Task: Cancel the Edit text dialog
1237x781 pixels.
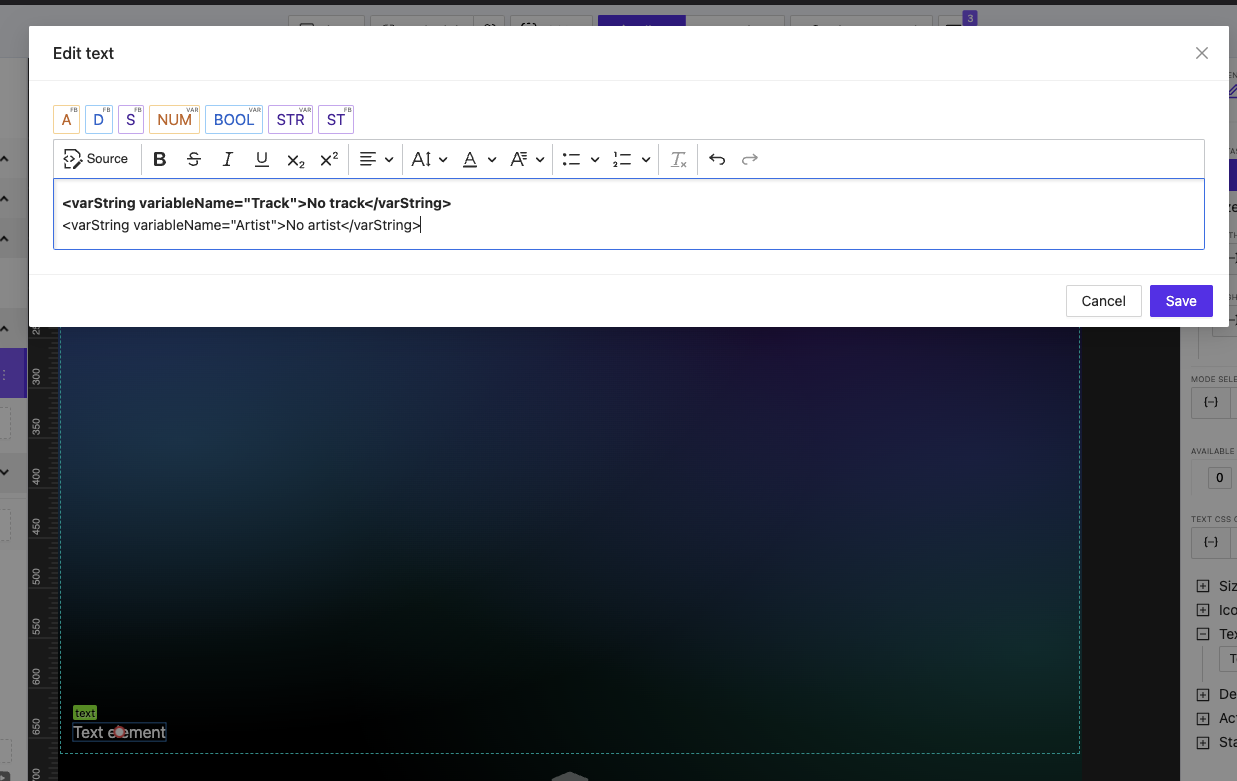Action: pos(1103,301)
